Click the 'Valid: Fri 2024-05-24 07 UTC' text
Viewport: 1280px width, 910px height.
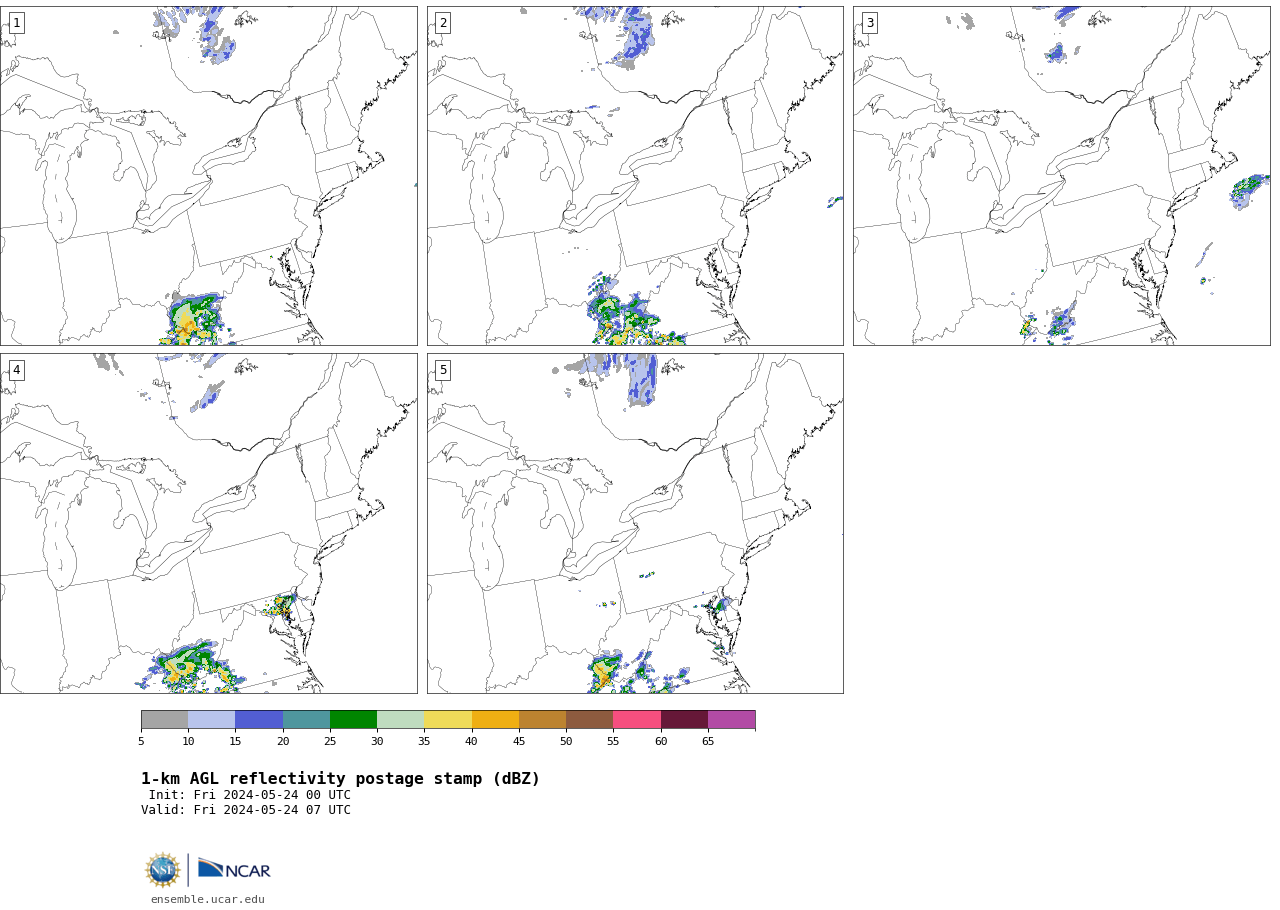(246, 810)
